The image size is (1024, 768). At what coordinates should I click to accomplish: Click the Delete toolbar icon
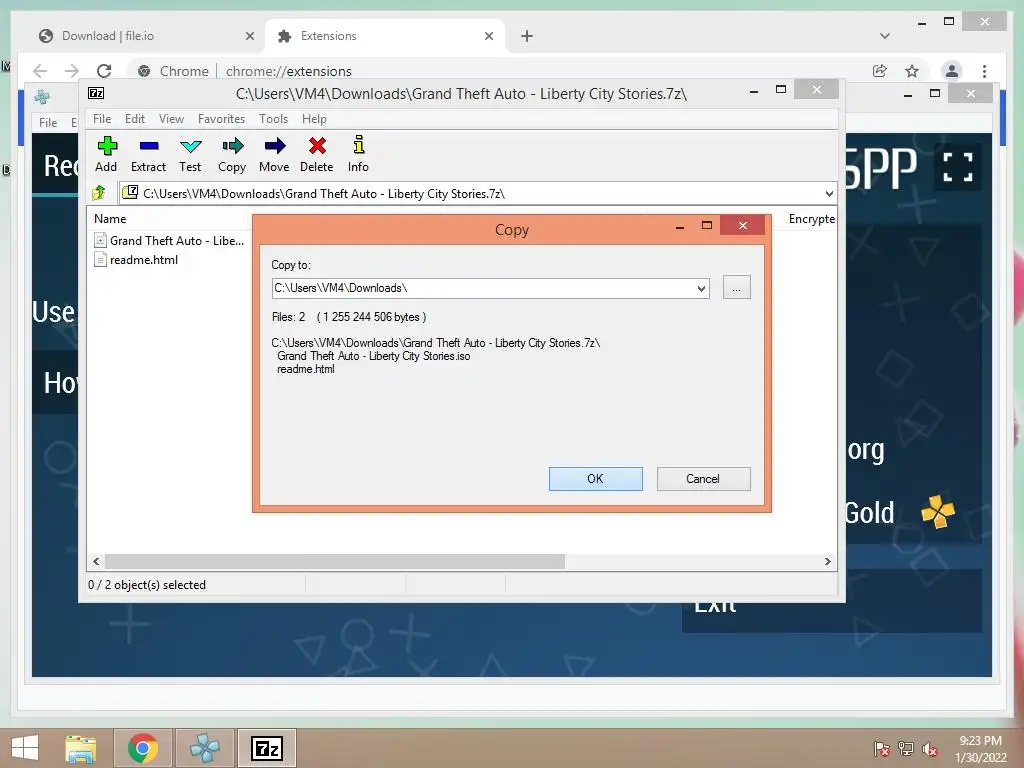coord(317,146)
